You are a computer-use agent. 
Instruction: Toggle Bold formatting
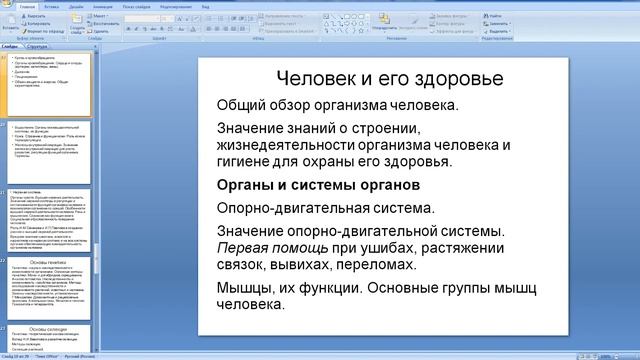(128, 29)
